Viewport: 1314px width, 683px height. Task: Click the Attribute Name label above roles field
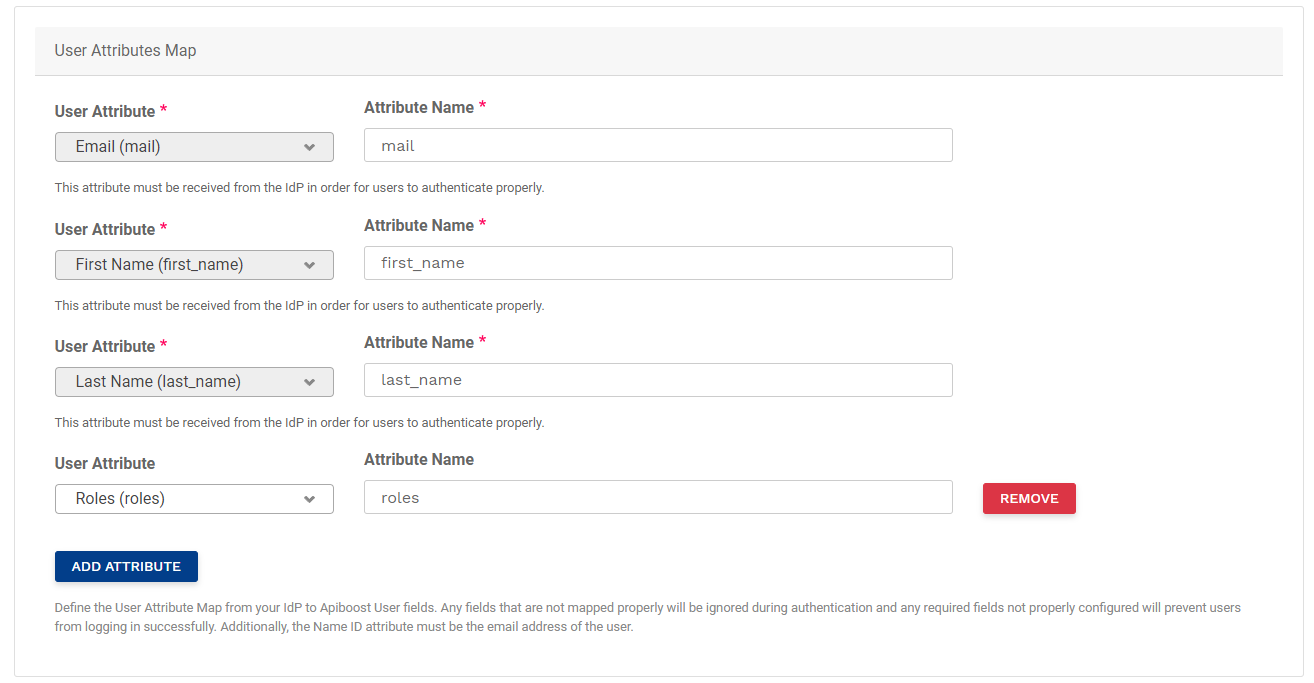click(x=419, y=459)
